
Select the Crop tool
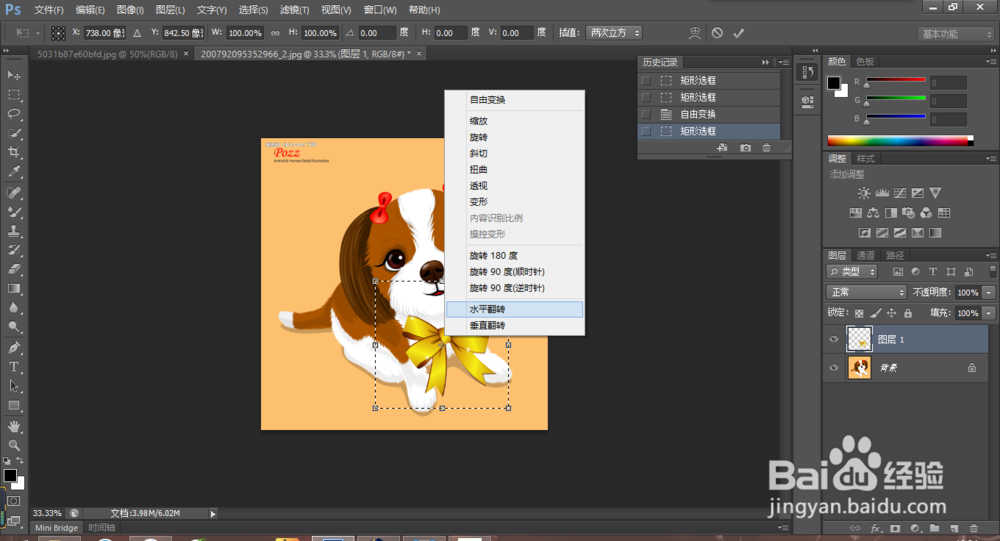[x=13, y=152]
